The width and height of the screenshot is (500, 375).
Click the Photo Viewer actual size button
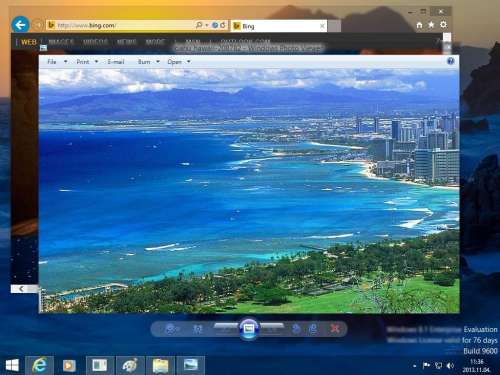197,329
